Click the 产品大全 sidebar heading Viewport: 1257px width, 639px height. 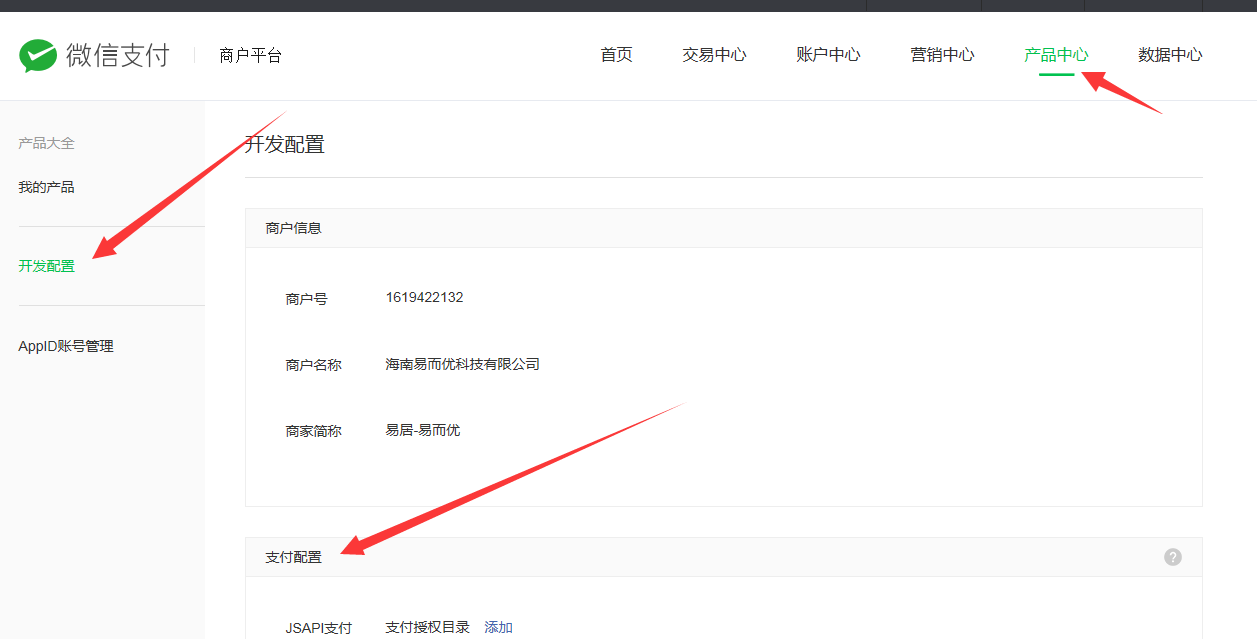[x=45, y=143]
